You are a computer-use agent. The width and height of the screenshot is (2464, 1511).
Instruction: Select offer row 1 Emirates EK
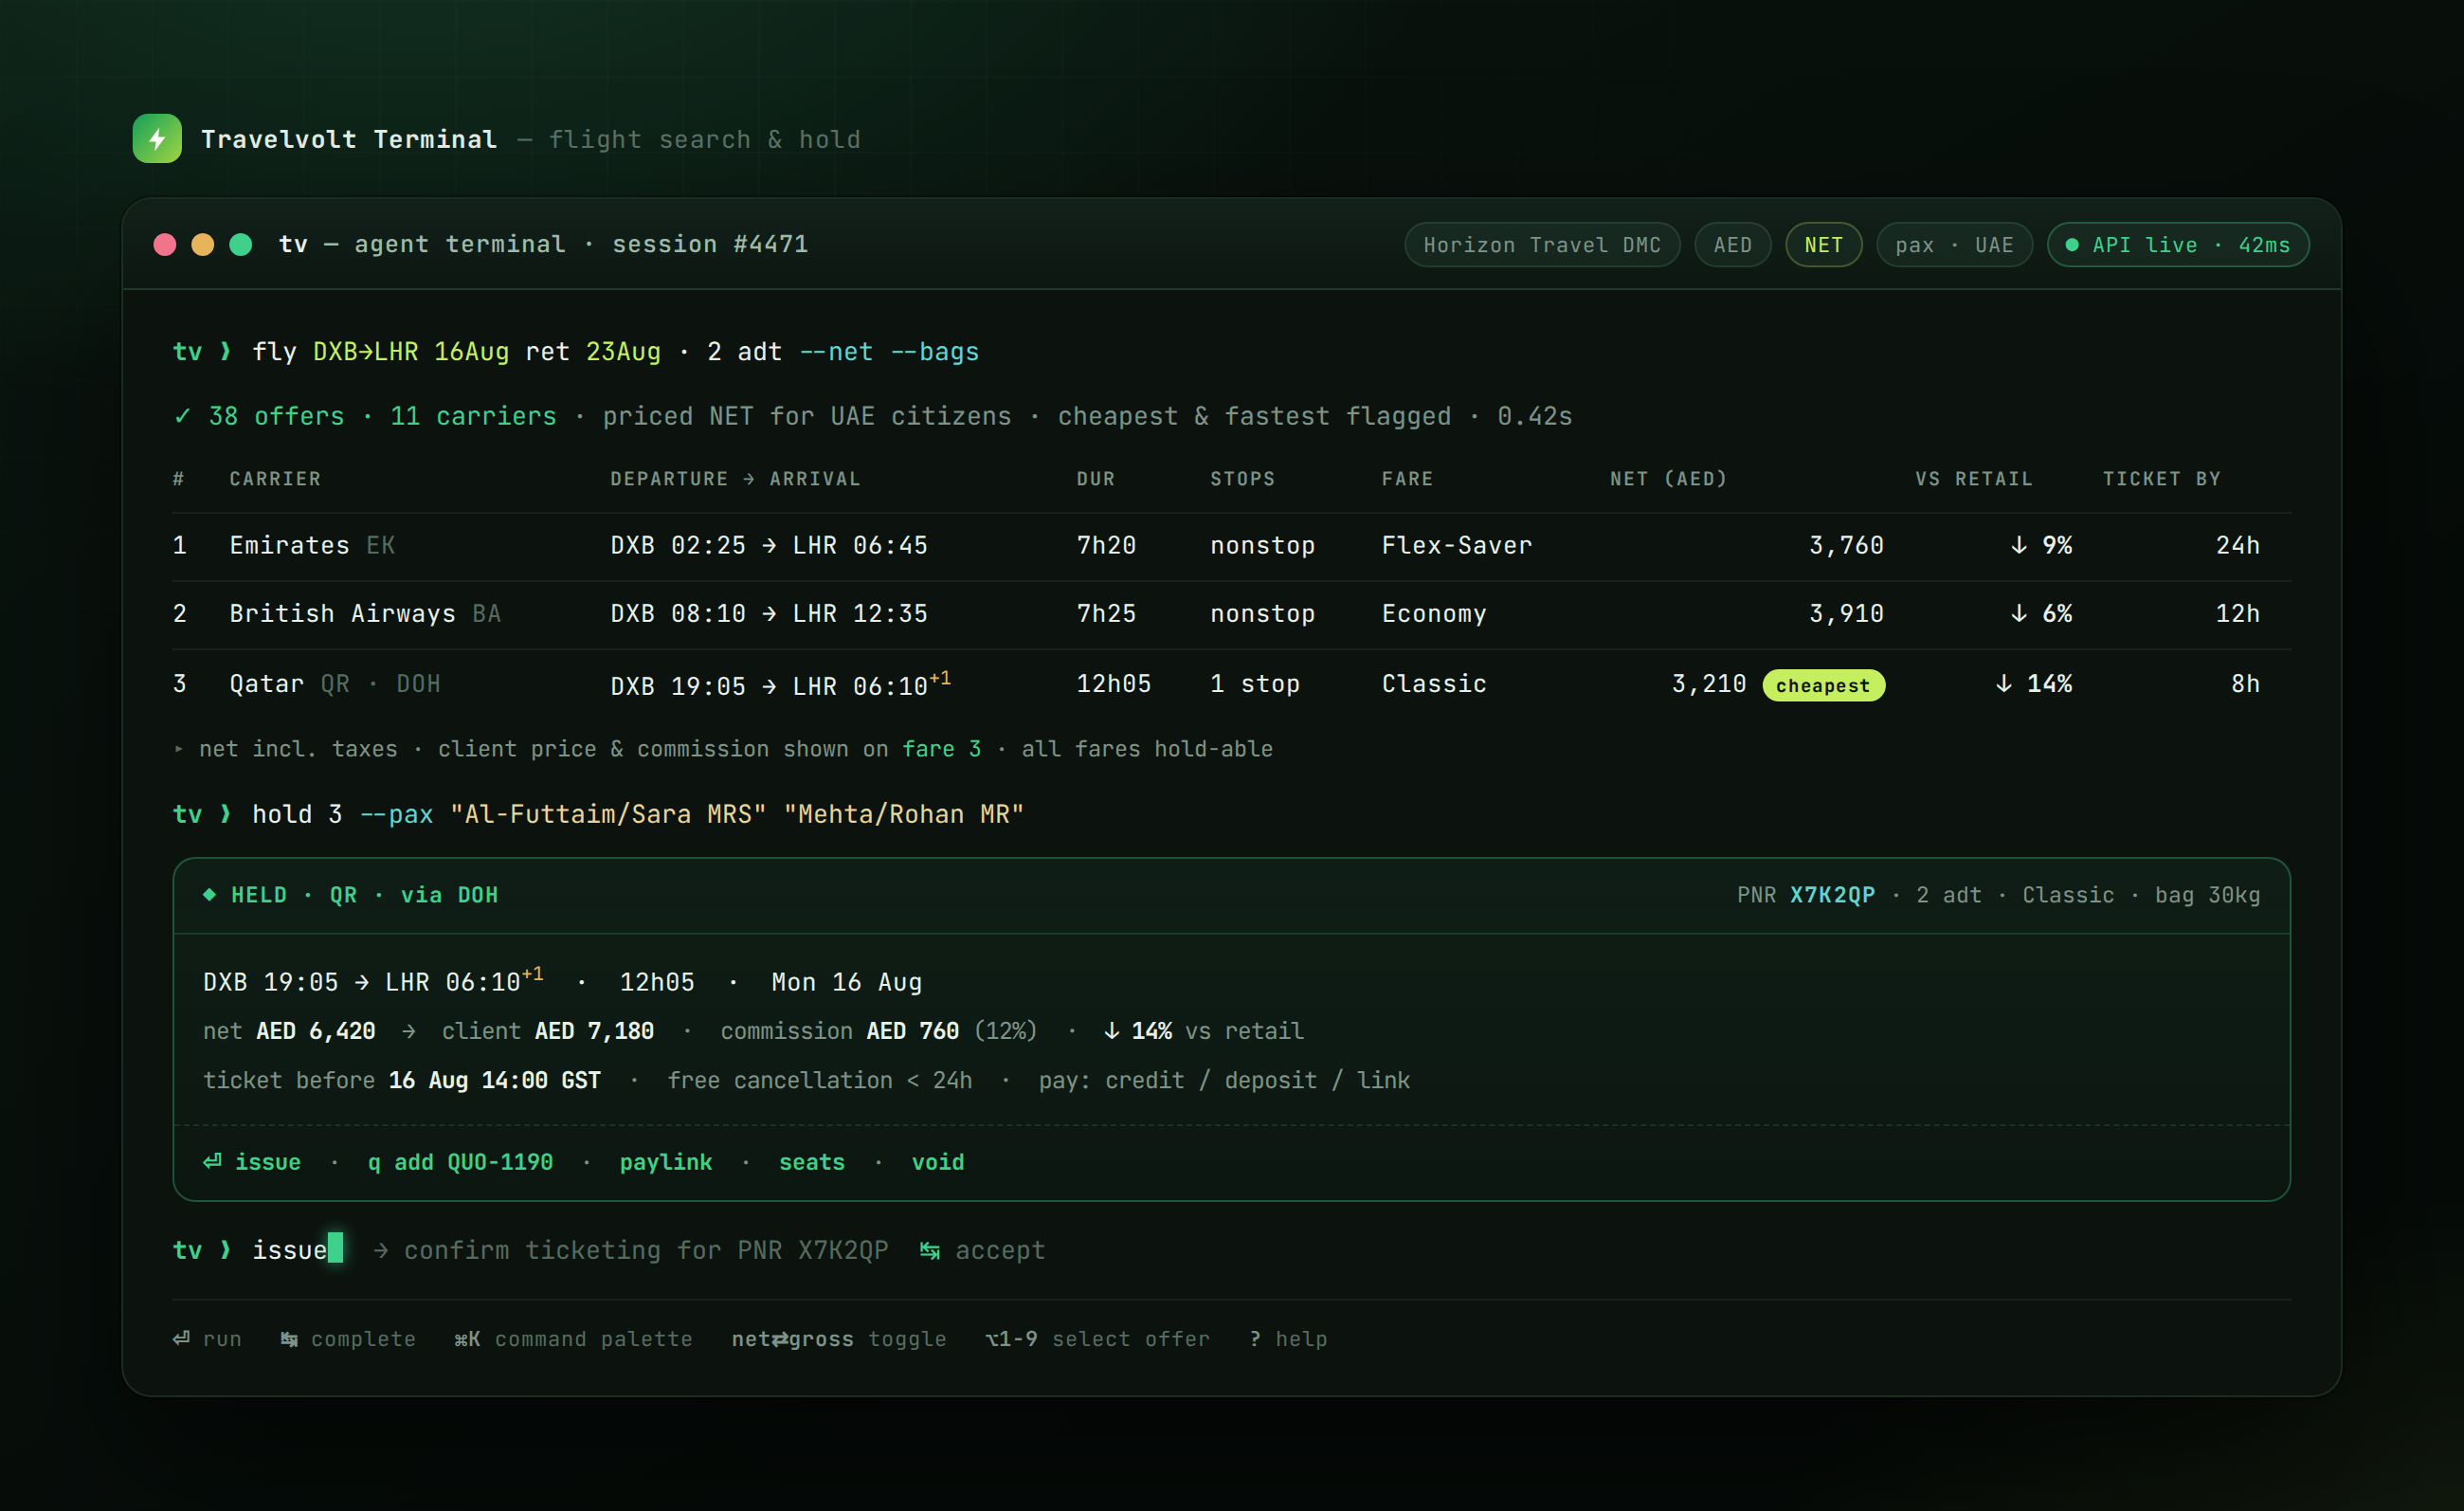pos(1232,546)
